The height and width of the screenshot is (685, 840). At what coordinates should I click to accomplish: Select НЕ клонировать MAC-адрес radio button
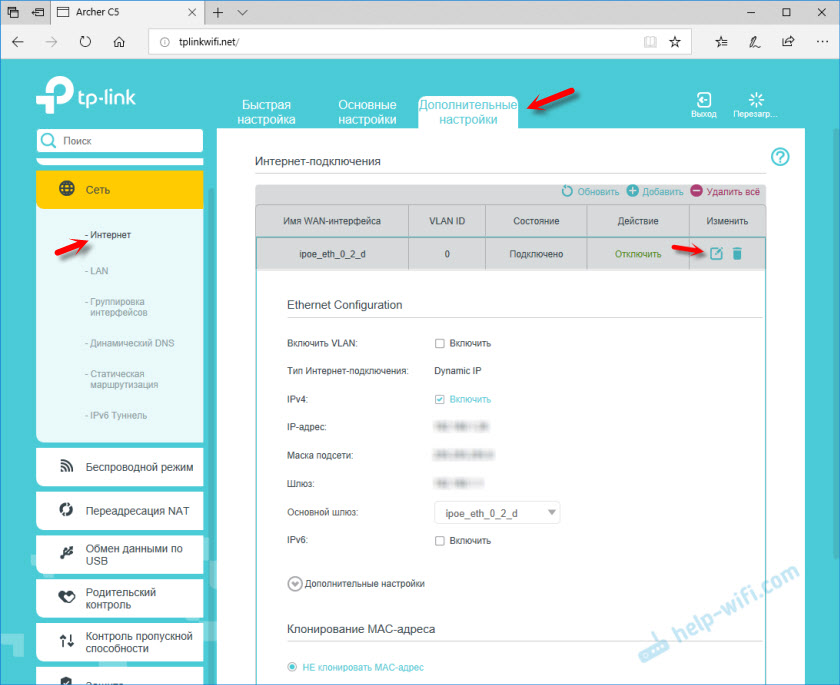click(x=293, y=667)
